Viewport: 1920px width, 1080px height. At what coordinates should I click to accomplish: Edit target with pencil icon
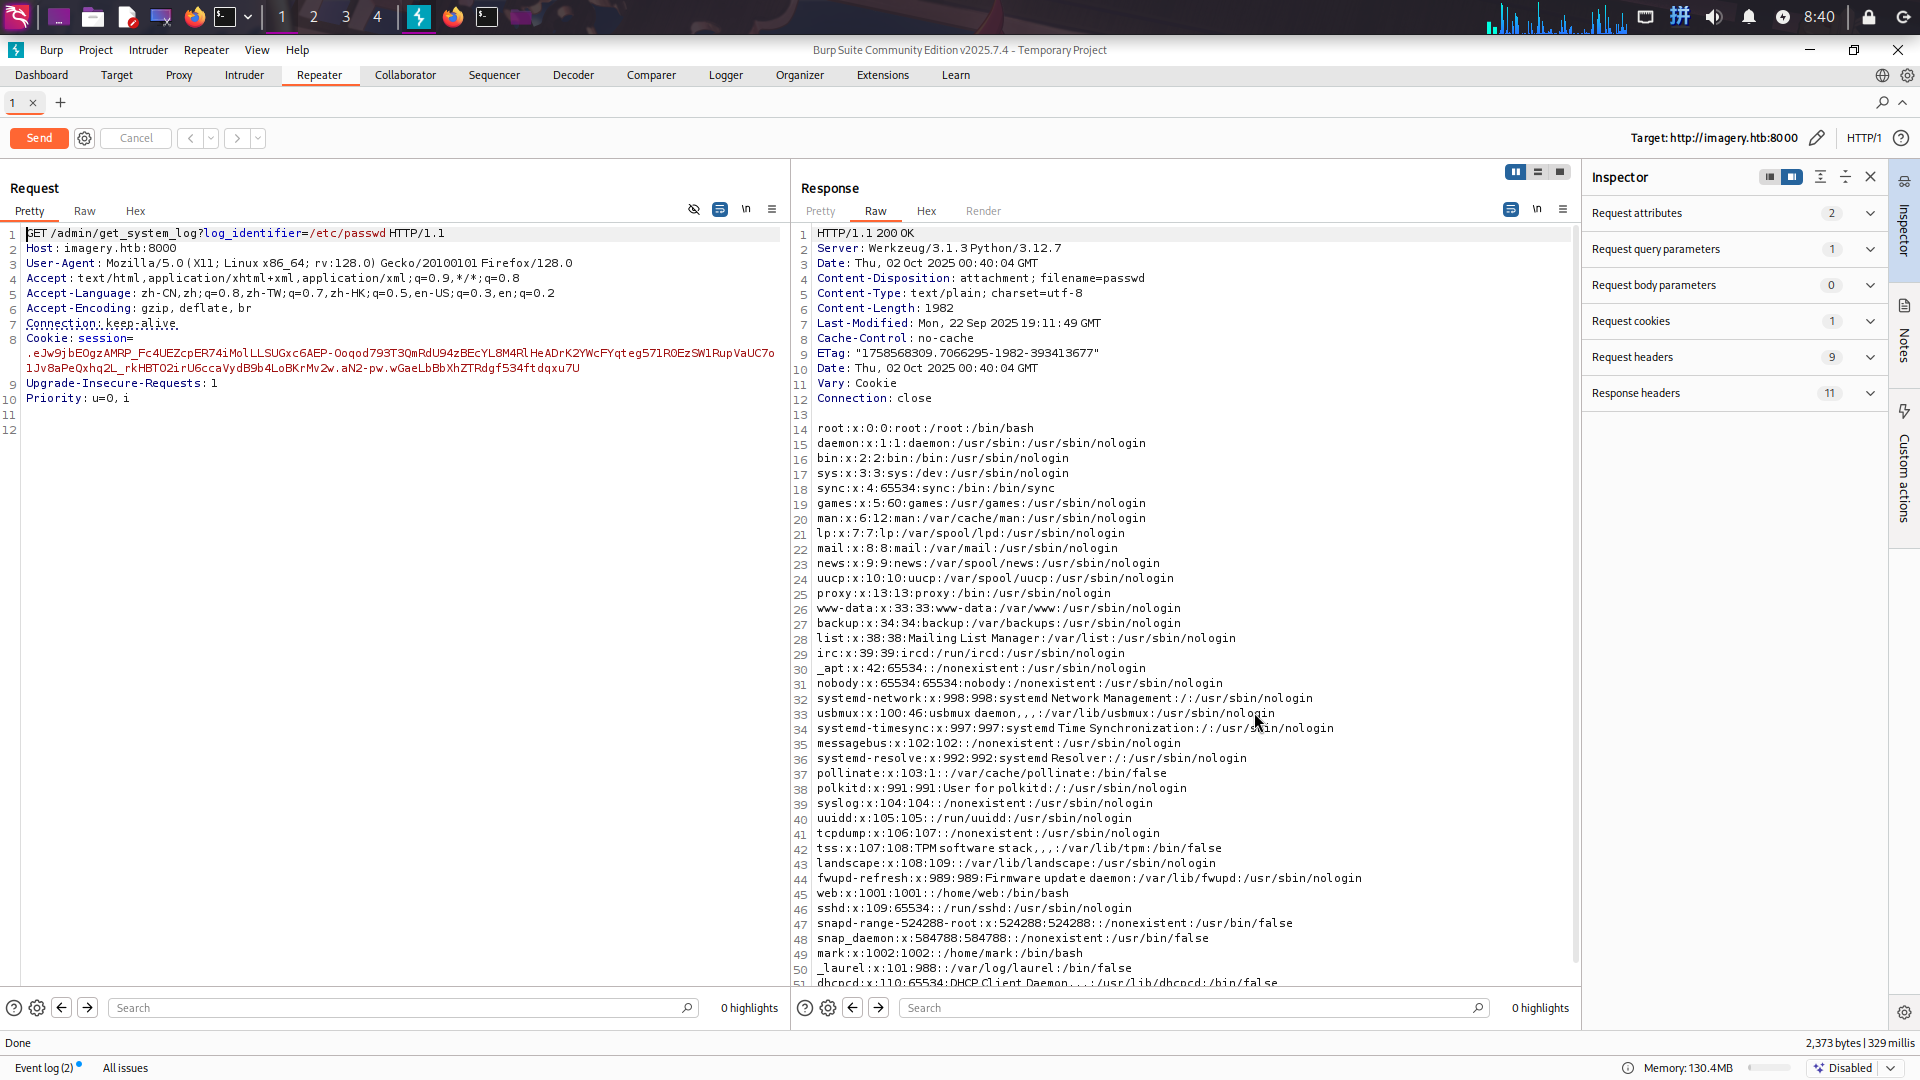pyautogui.click(x=1817, y=138)
